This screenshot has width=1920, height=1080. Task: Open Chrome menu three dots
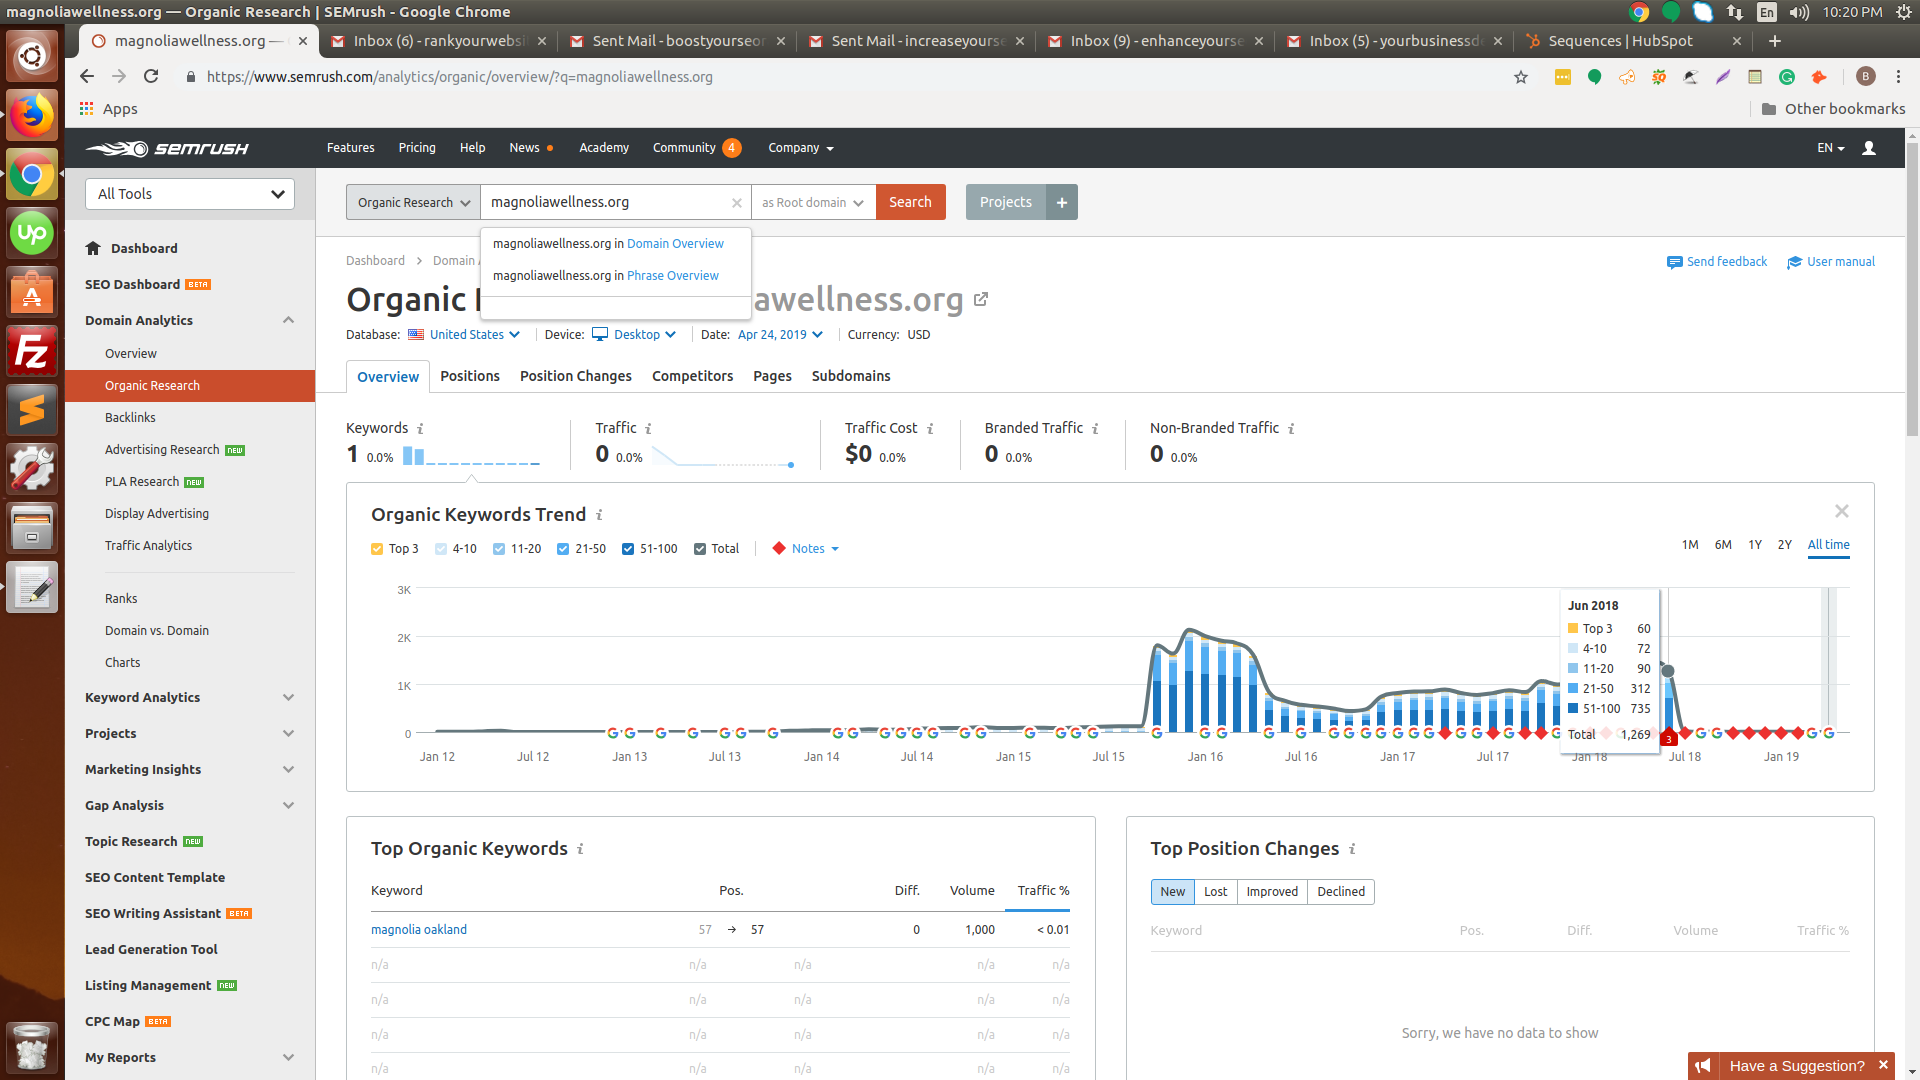coord(1899,77)
